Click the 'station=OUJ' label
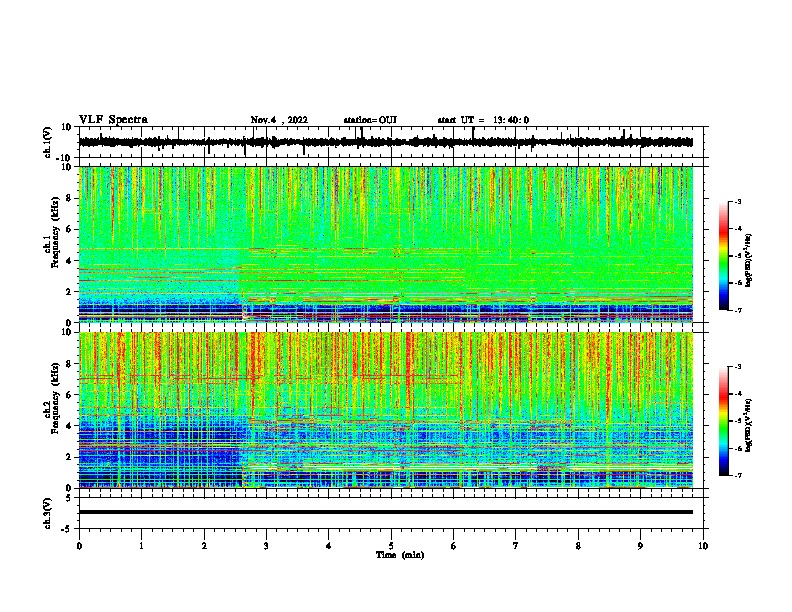 click(x=370, y=120)
